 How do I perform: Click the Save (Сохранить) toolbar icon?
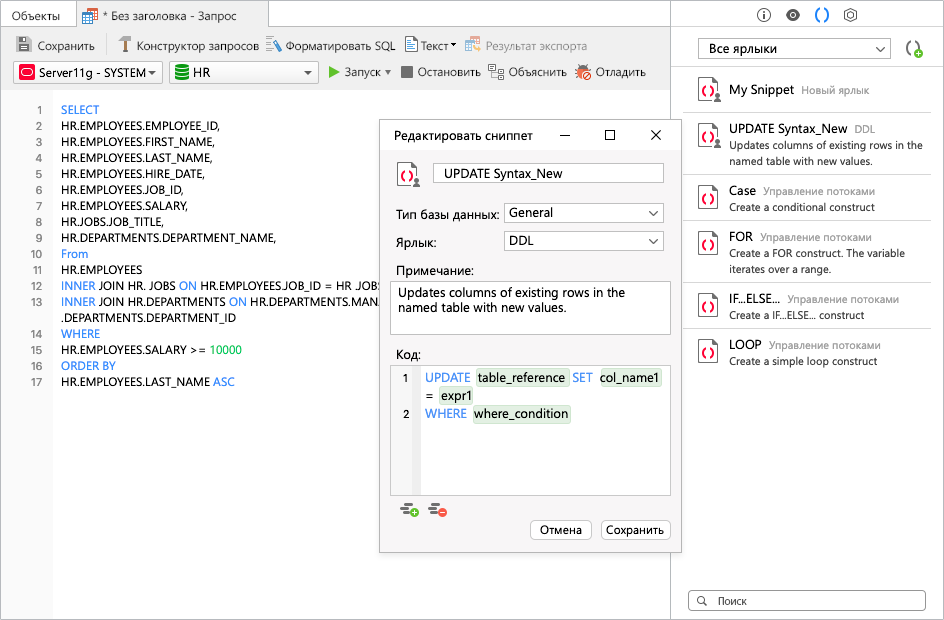tap(25, 45)
